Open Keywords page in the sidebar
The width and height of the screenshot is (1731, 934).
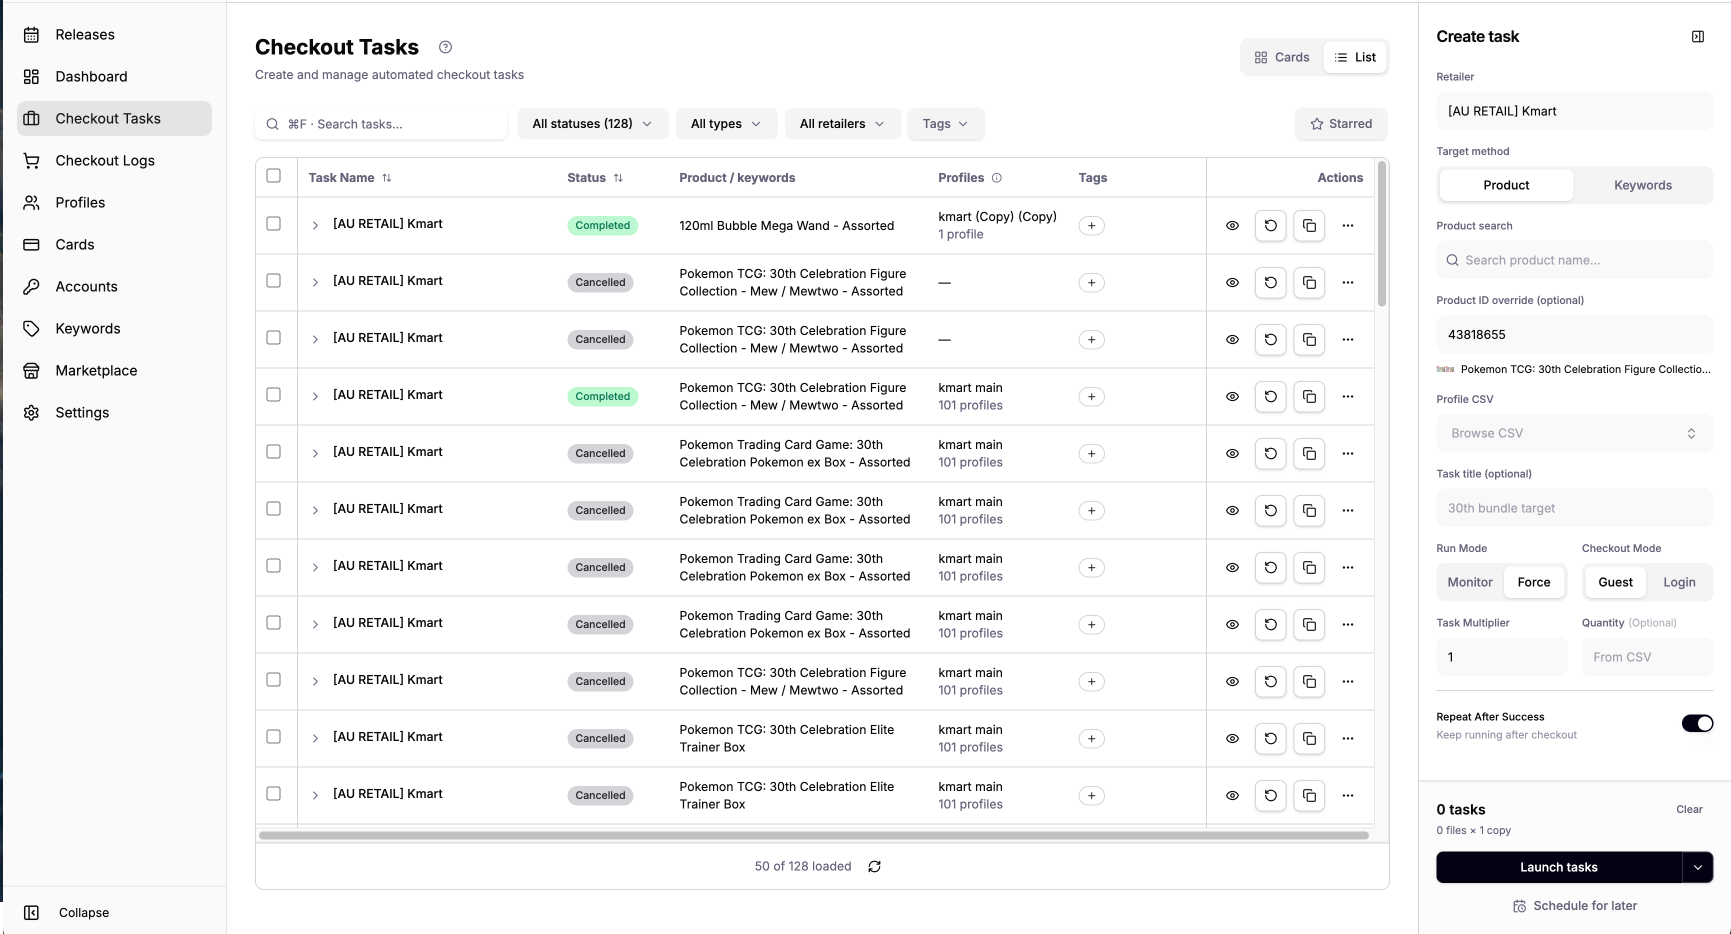click(115, 329)
